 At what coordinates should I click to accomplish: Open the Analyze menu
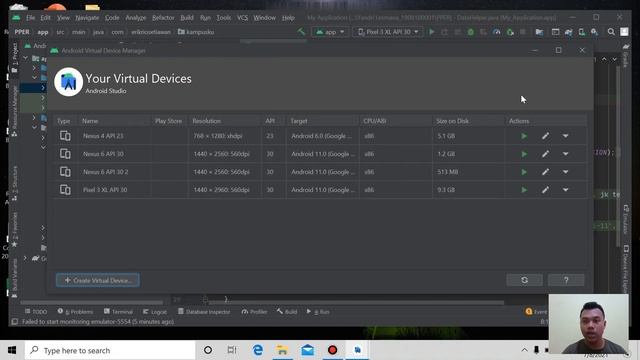[x=136, y=18]
